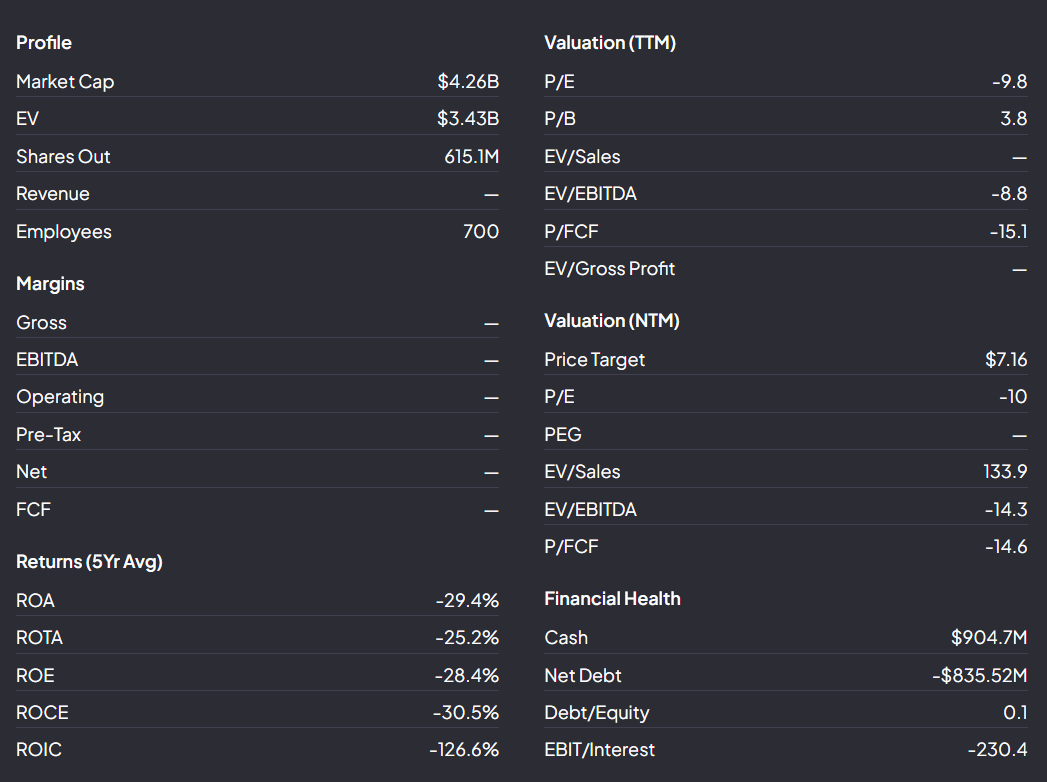Select the ROCE row label
The image size is (1047, 782).
pos(42,713)
